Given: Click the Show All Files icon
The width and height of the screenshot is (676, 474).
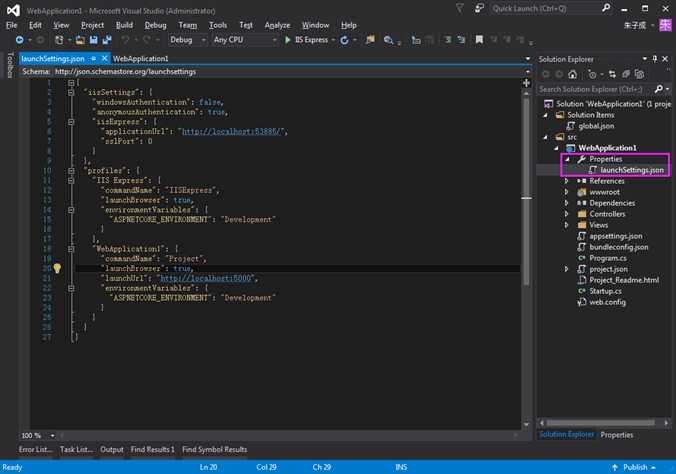Looking at the screenshot, I should [x=640, y=74].
